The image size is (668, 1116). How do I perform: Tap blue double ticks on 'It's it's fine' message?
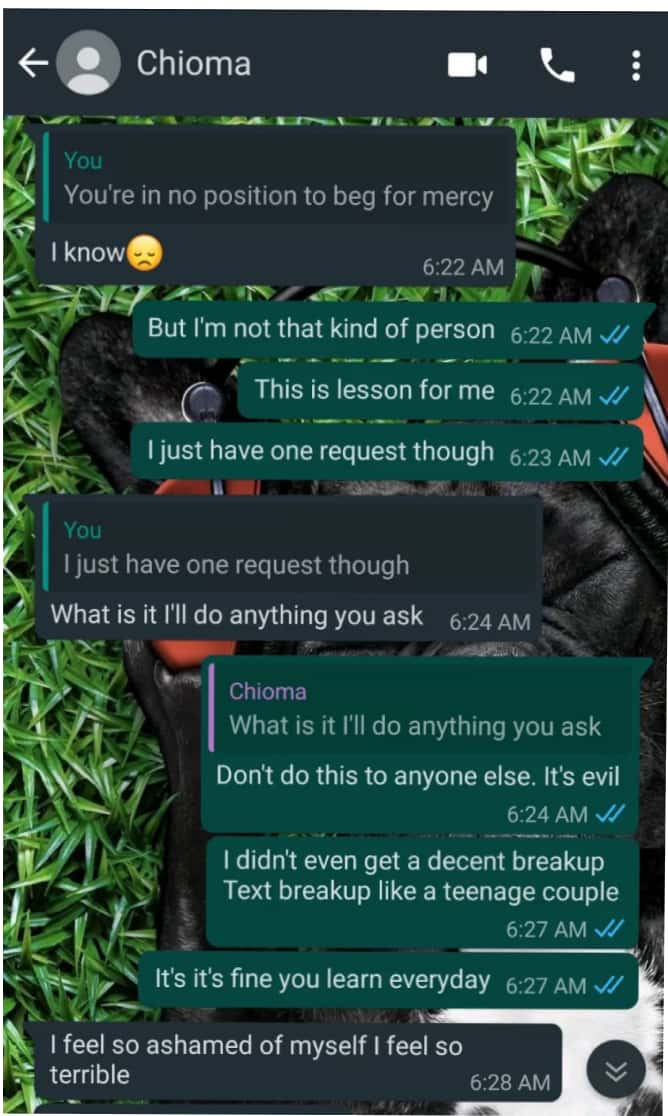pyautogui.click(x=610, y=985)
